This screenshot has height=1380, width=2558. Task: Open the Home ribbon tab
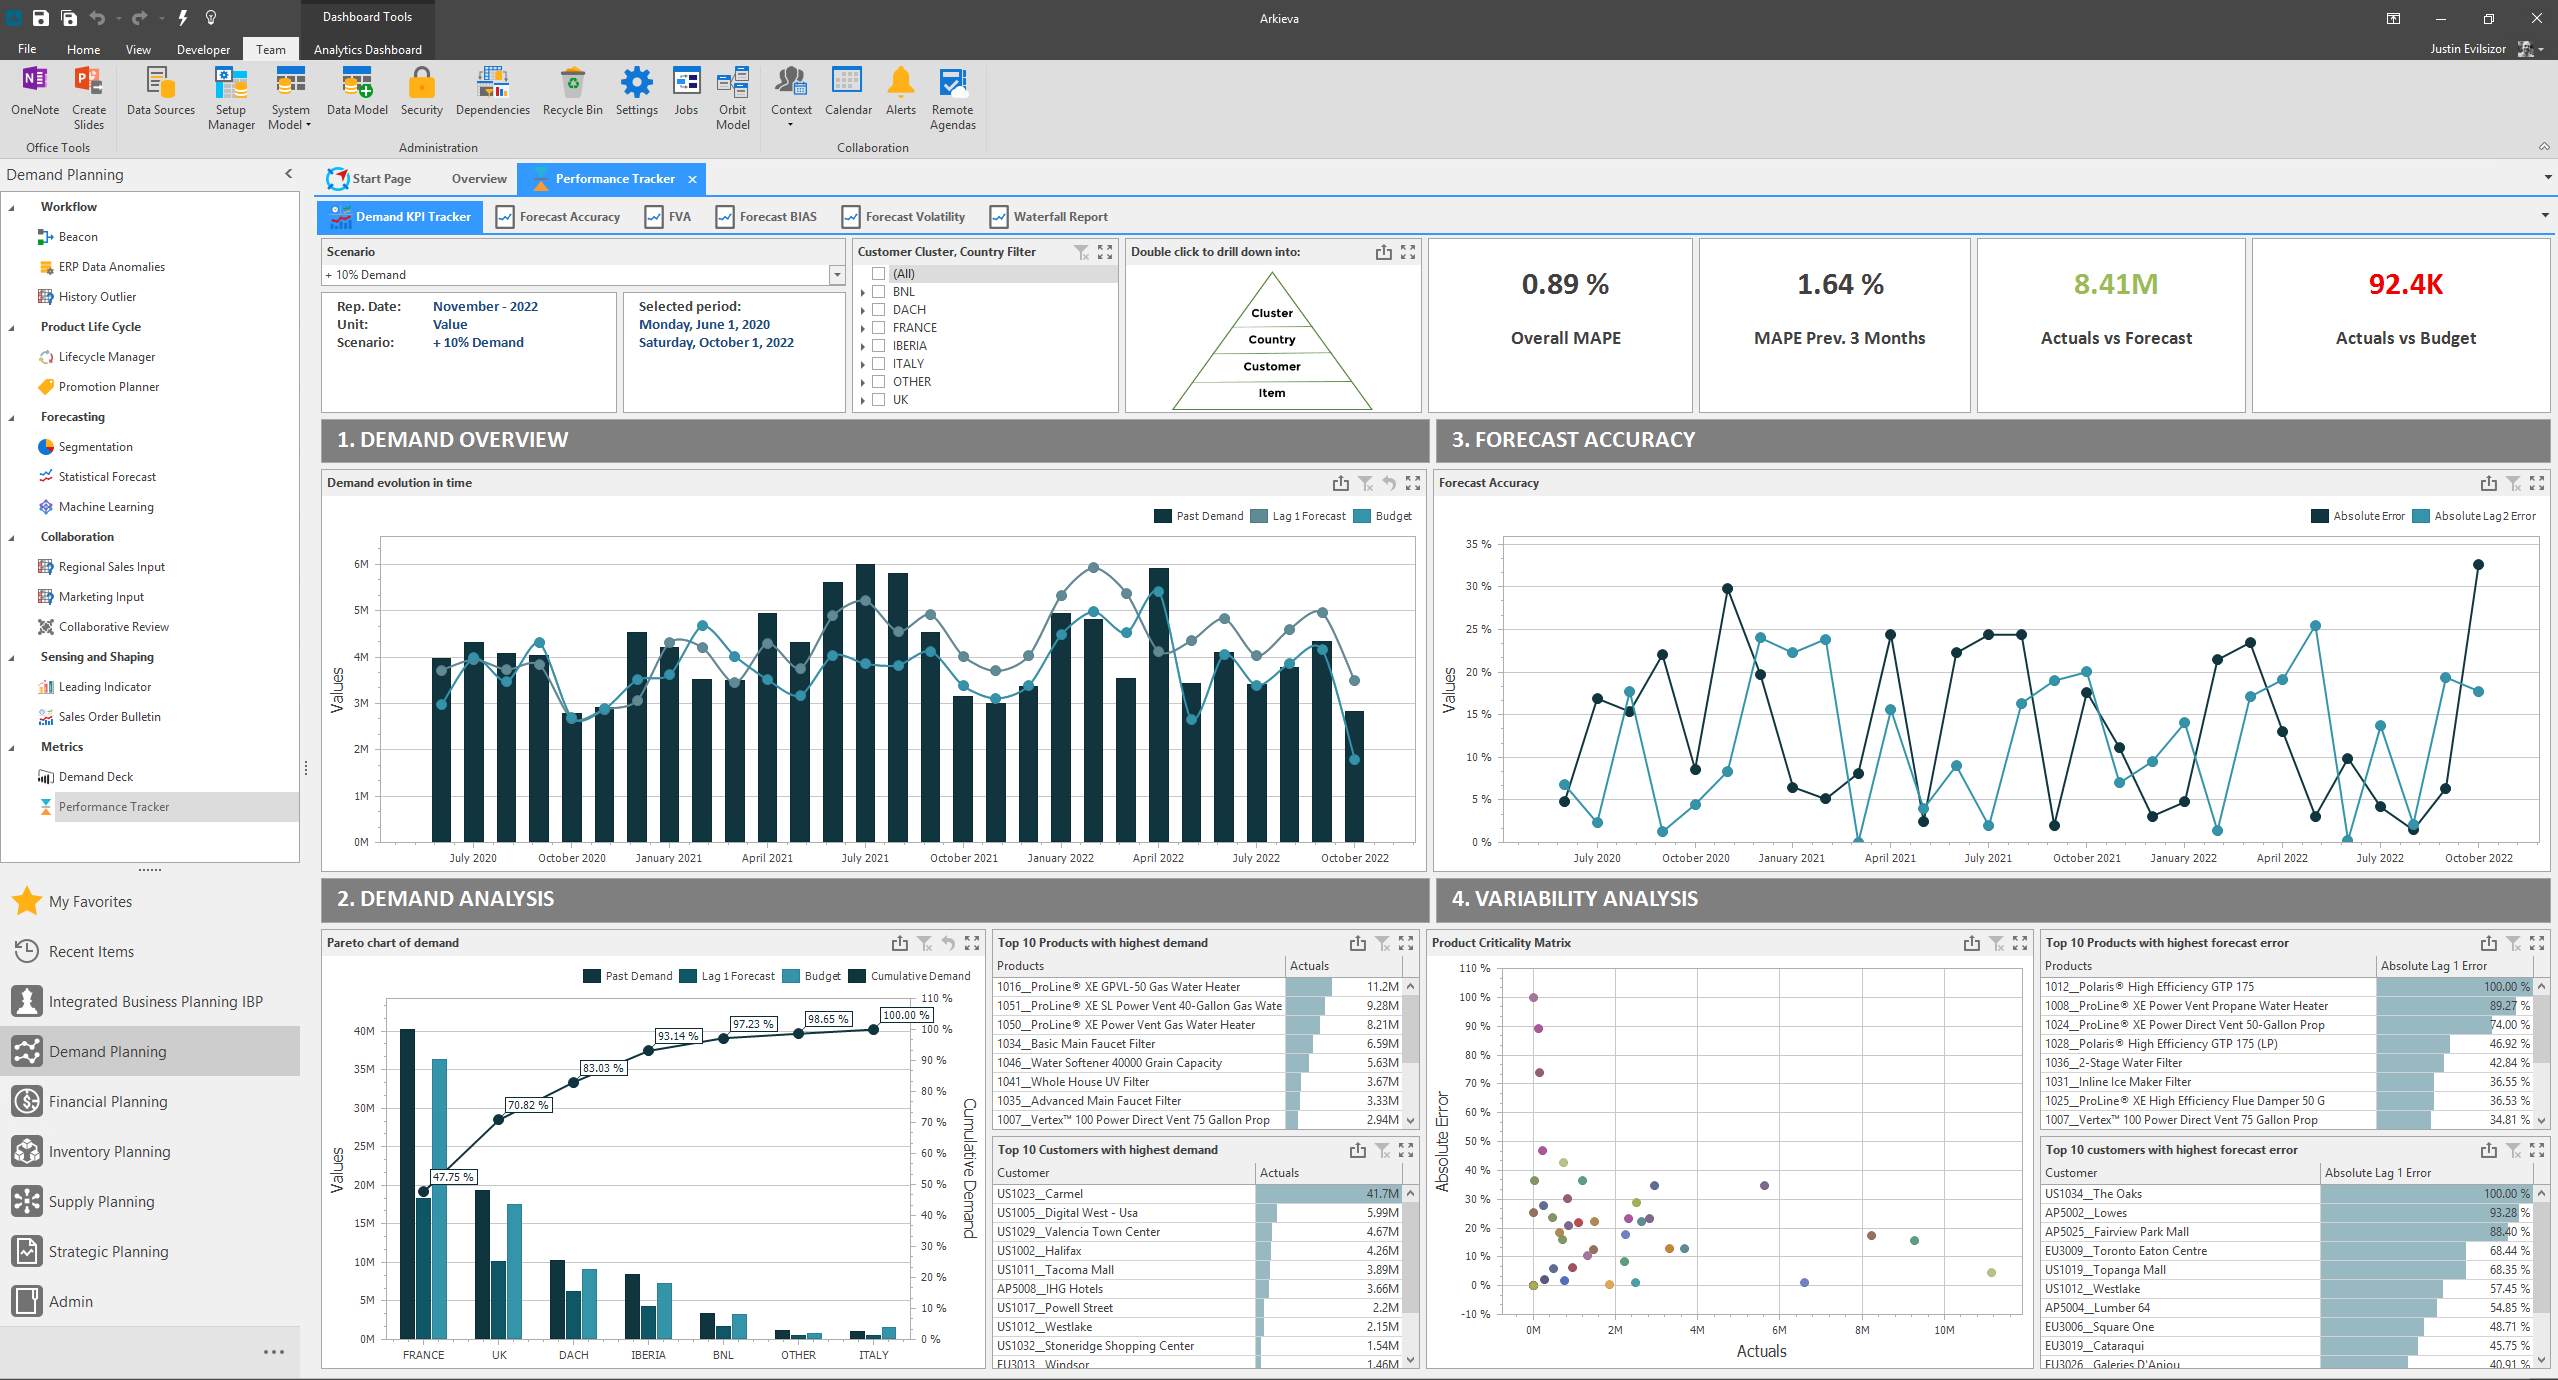83,48
